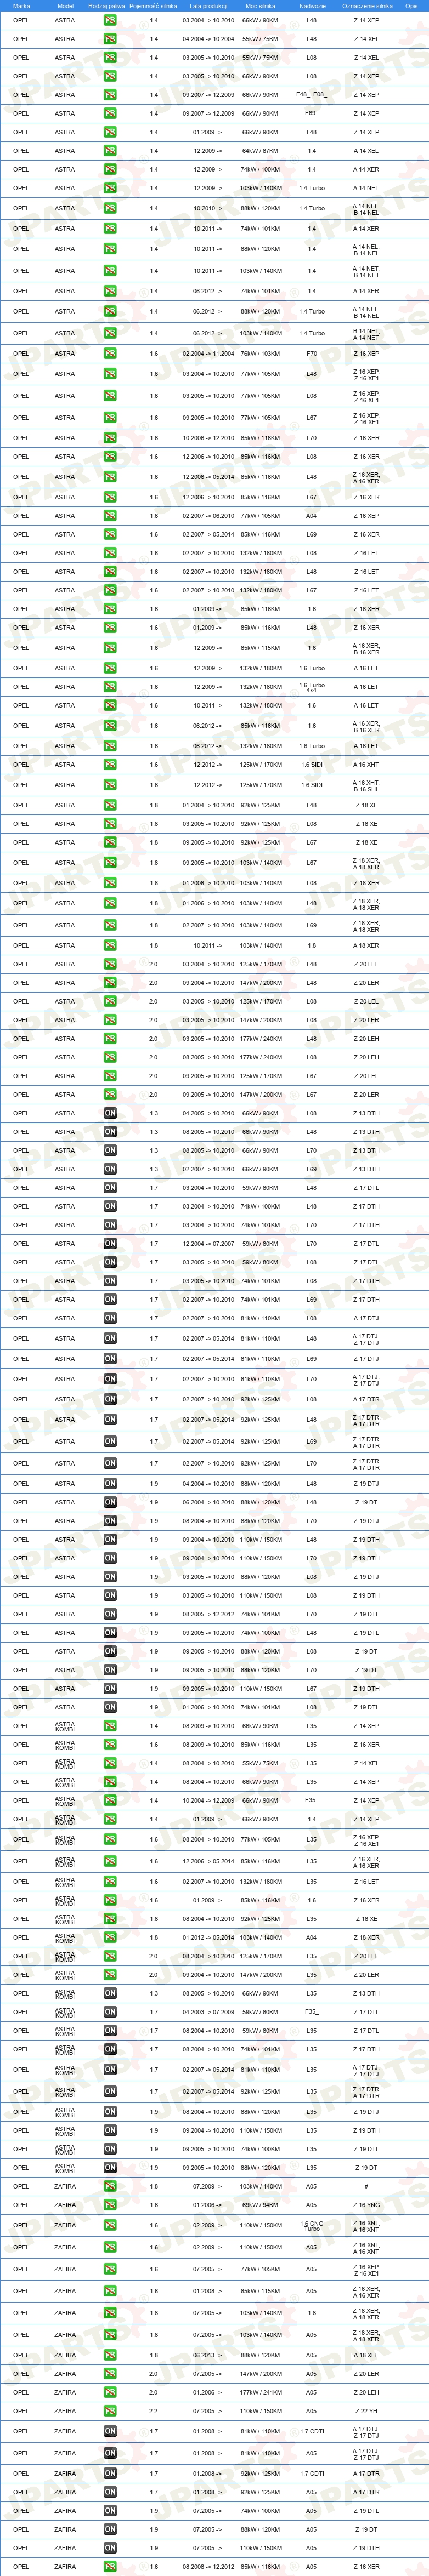This screenshot has width=429, height=2576.
Task: Click petrol icon in Astra 1.6 A04 row
Action: pyautogui.click(x=110, y=516)
